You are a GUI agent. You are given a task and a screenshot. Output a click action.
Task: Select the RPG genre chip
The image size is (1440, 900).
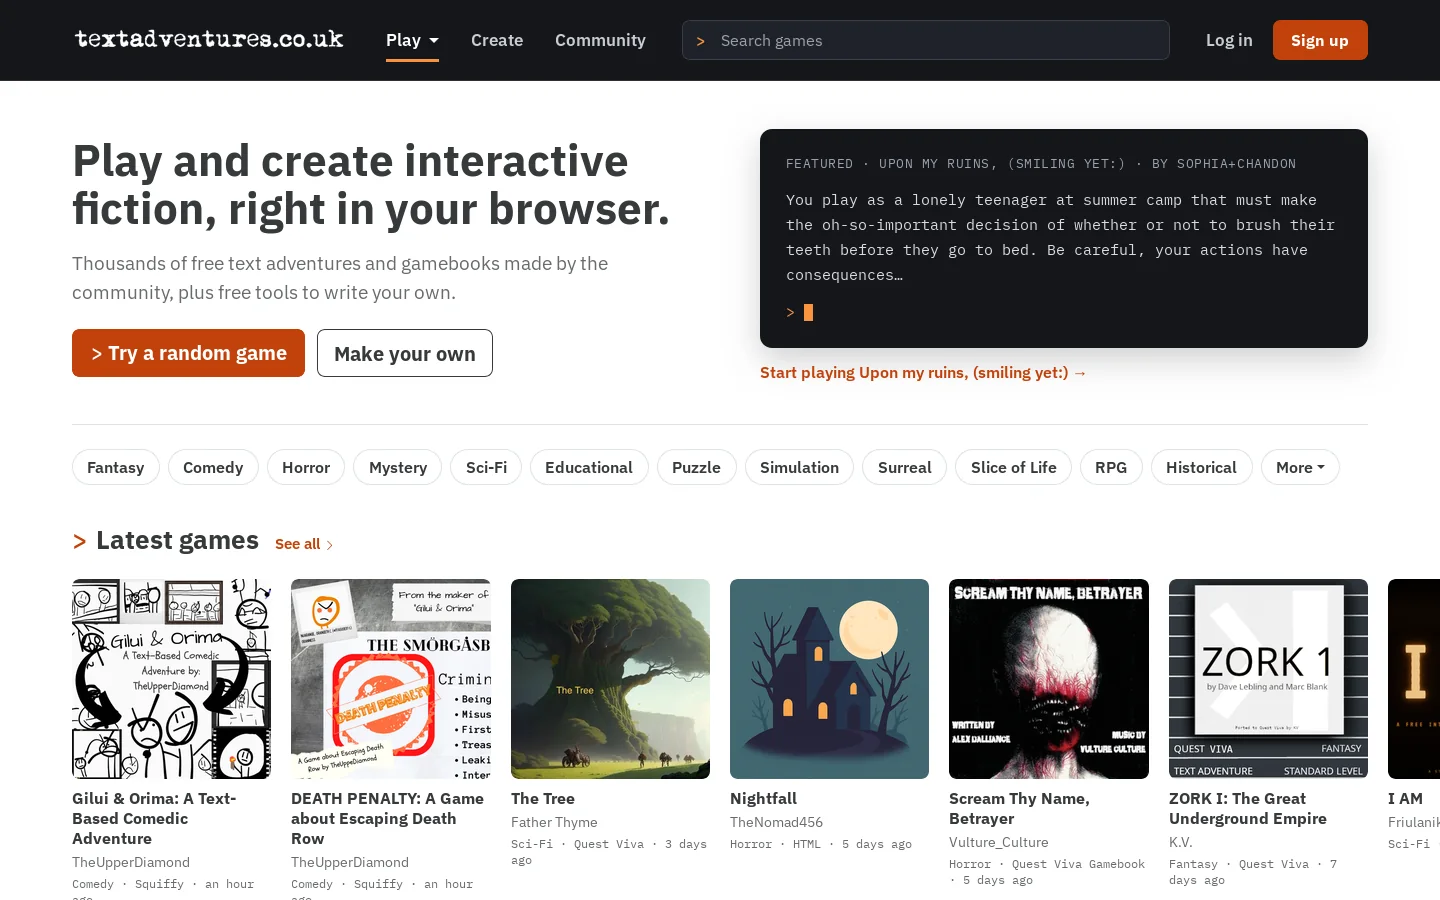(x=1111, y=467)
